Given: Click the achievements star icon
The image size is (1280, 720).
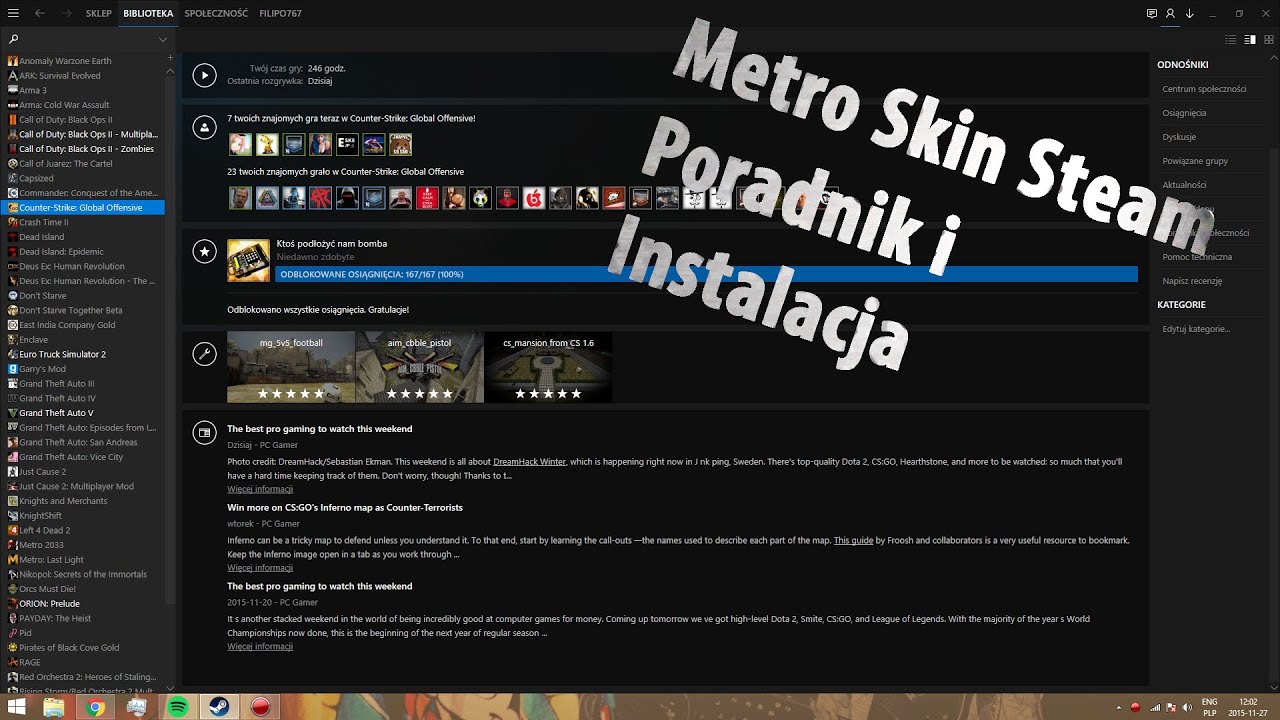Looking at the screenshot, I should [x=204, y=251].
